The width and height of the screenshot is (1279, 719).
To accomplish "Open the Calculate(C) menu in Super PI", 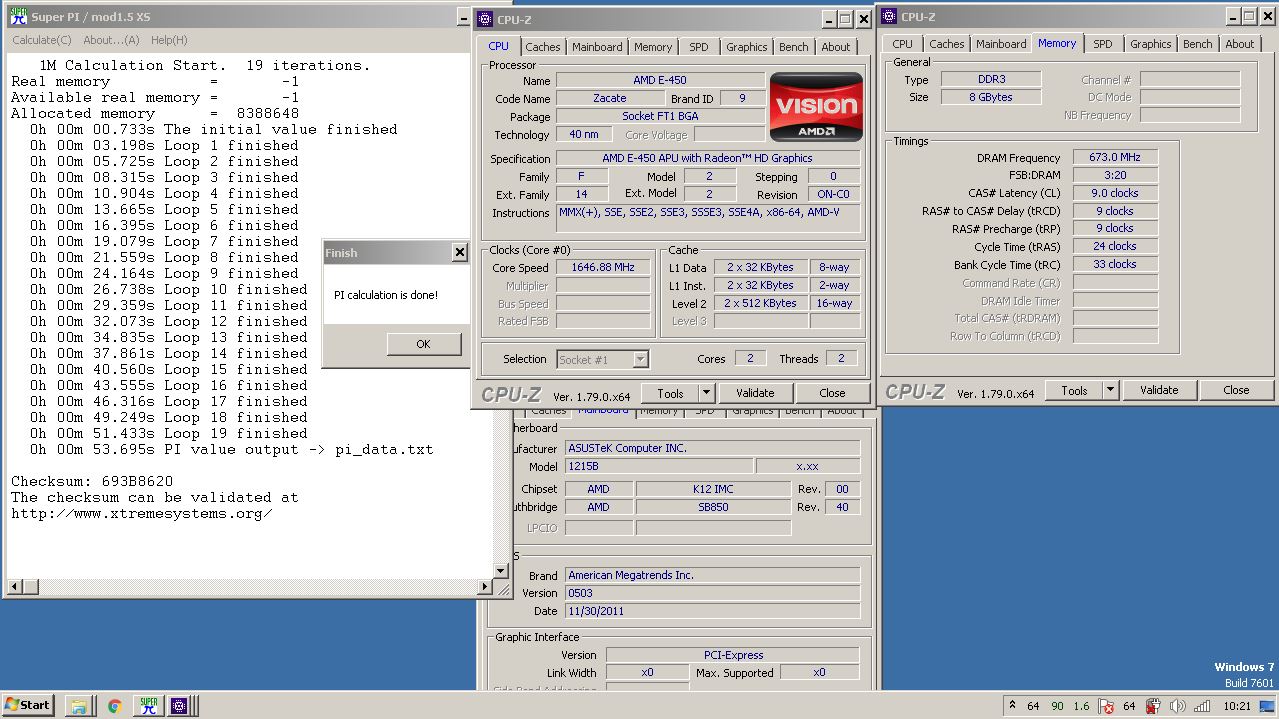I will point(42,40).
